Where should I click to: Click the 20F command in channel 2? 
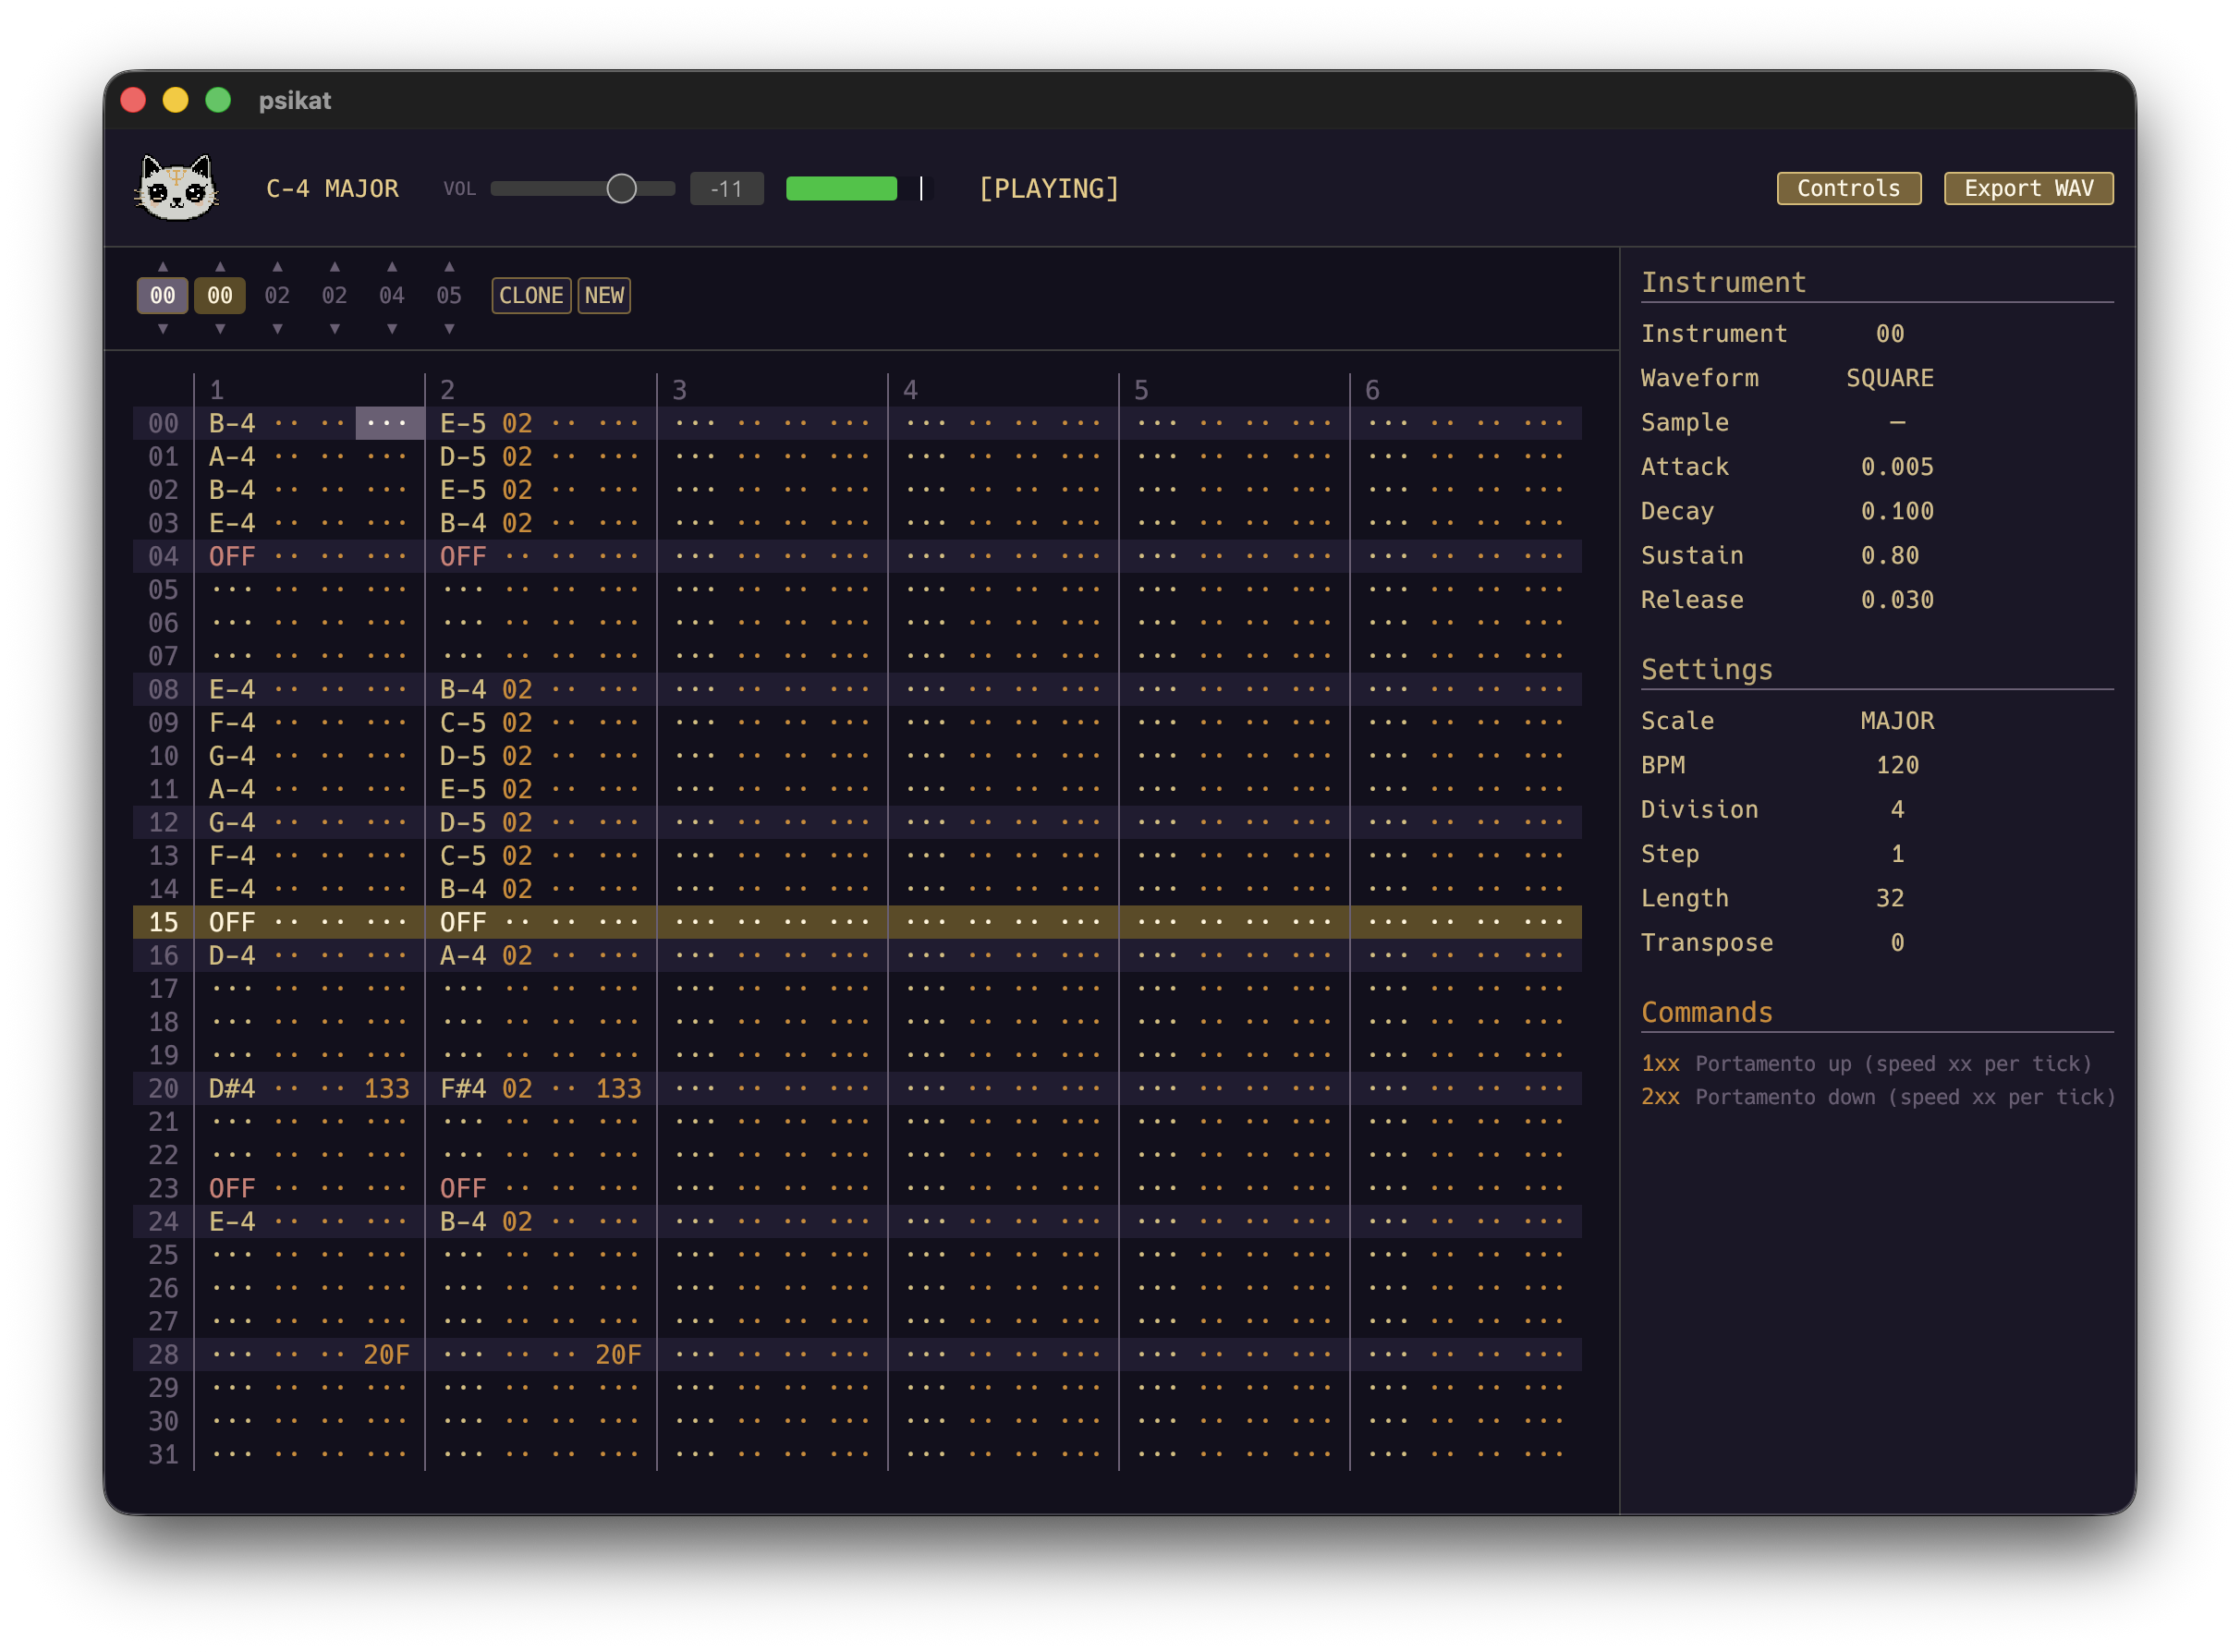pyautogui.click(x=617, y=1354)
